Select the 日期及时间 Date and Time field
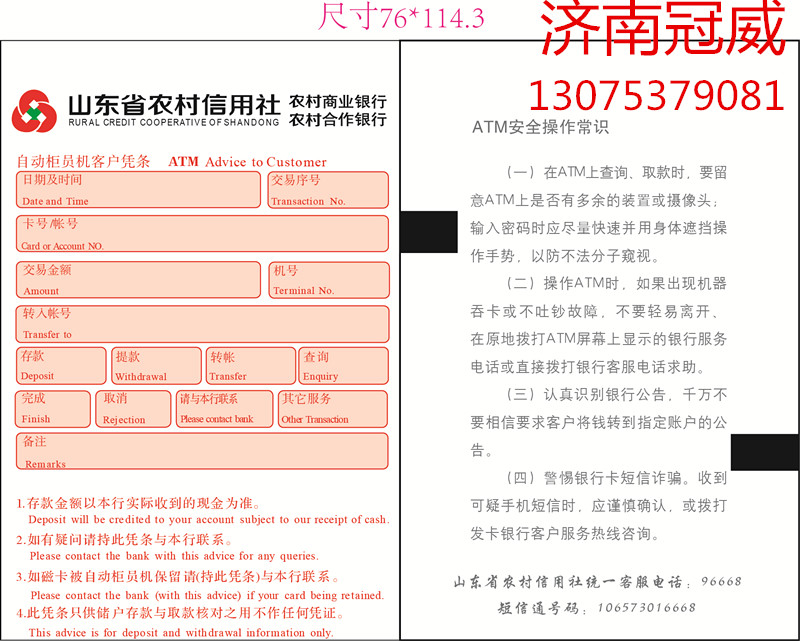Image resolution: width=800 pixels, height=641 pixels. coord(138,190)
